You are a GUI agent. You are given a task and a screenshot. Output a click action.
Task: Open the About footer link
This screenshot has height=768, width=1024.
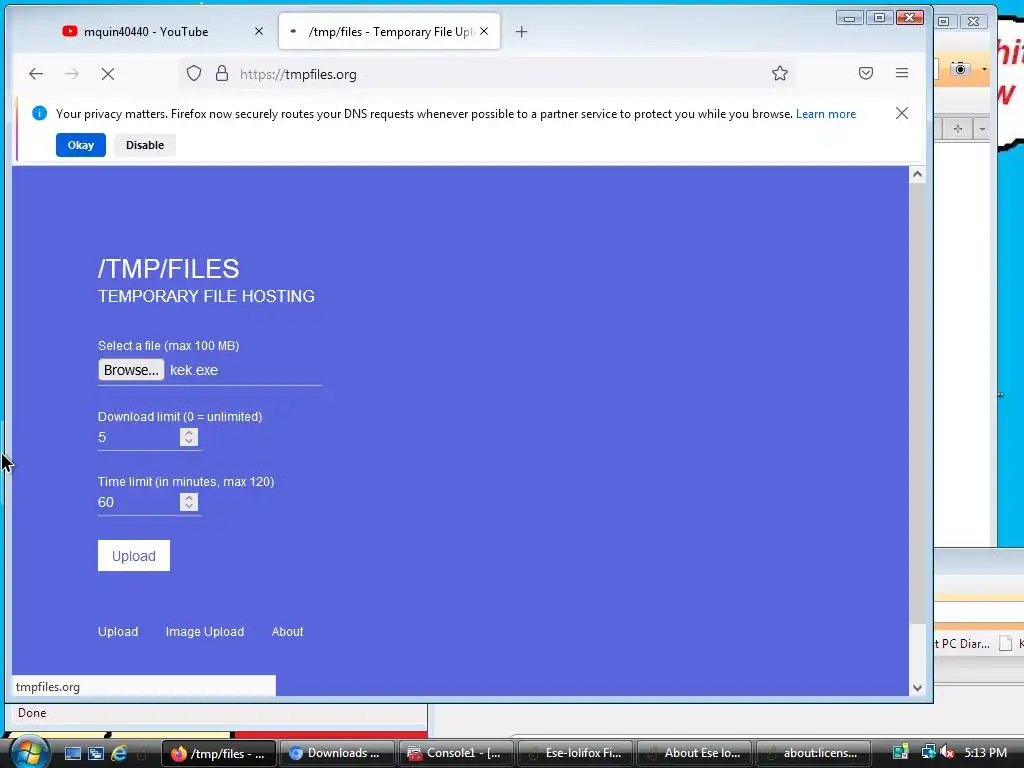pos(287,632)
